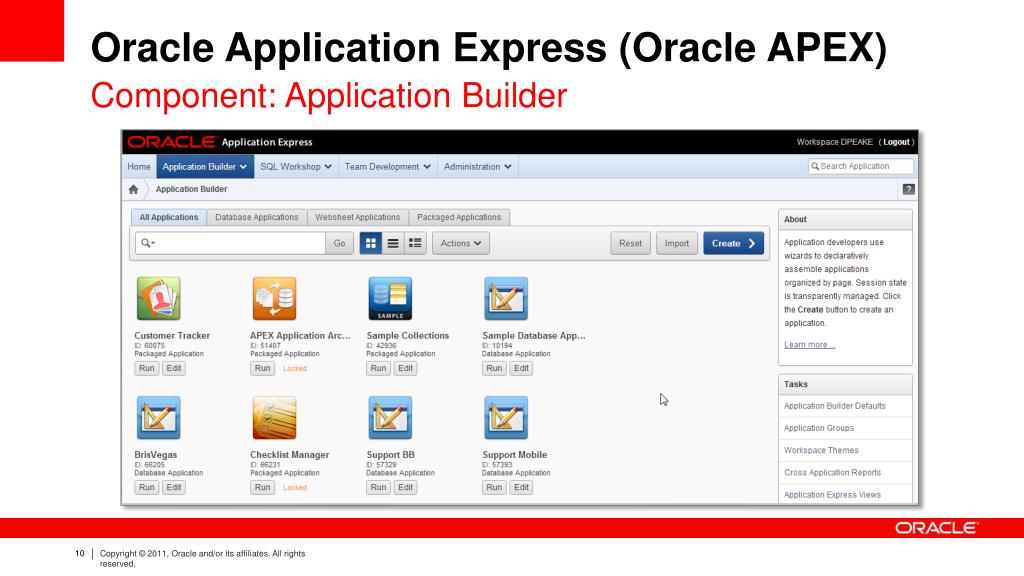Open the Support Mobile application icon
This screenshot has width=1024, height=576.
pyautogui.click(x=506, y=418)
